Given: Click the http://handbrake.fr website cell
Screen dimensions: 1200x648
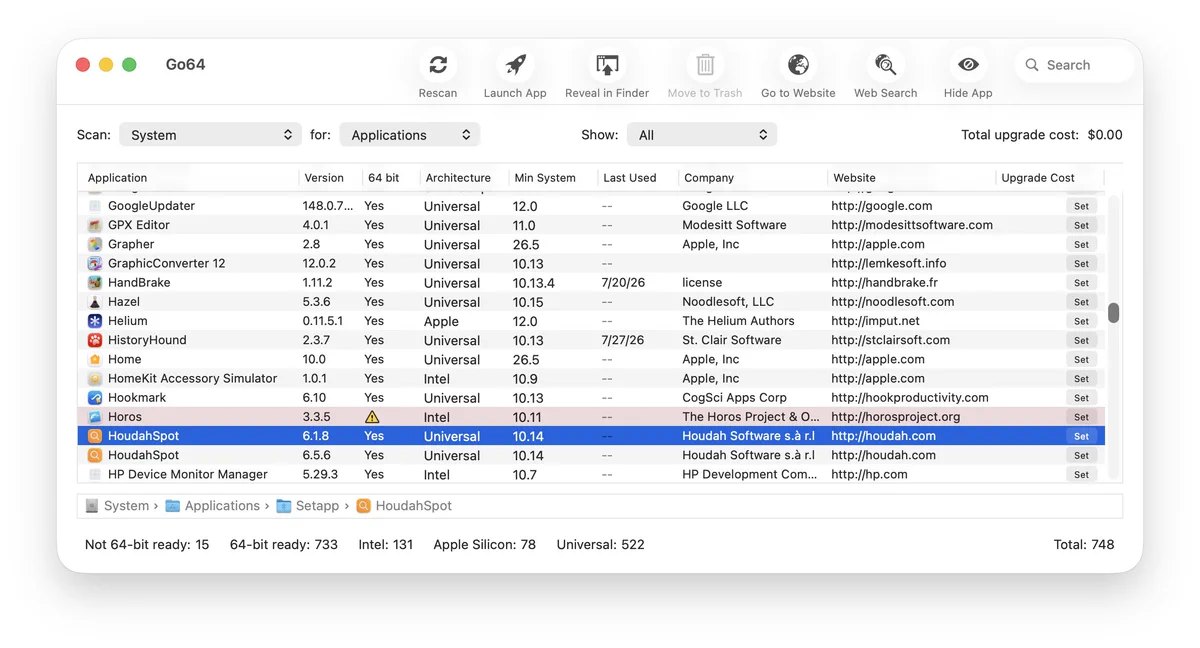Looking at the screenshot, I should [885, 283].
